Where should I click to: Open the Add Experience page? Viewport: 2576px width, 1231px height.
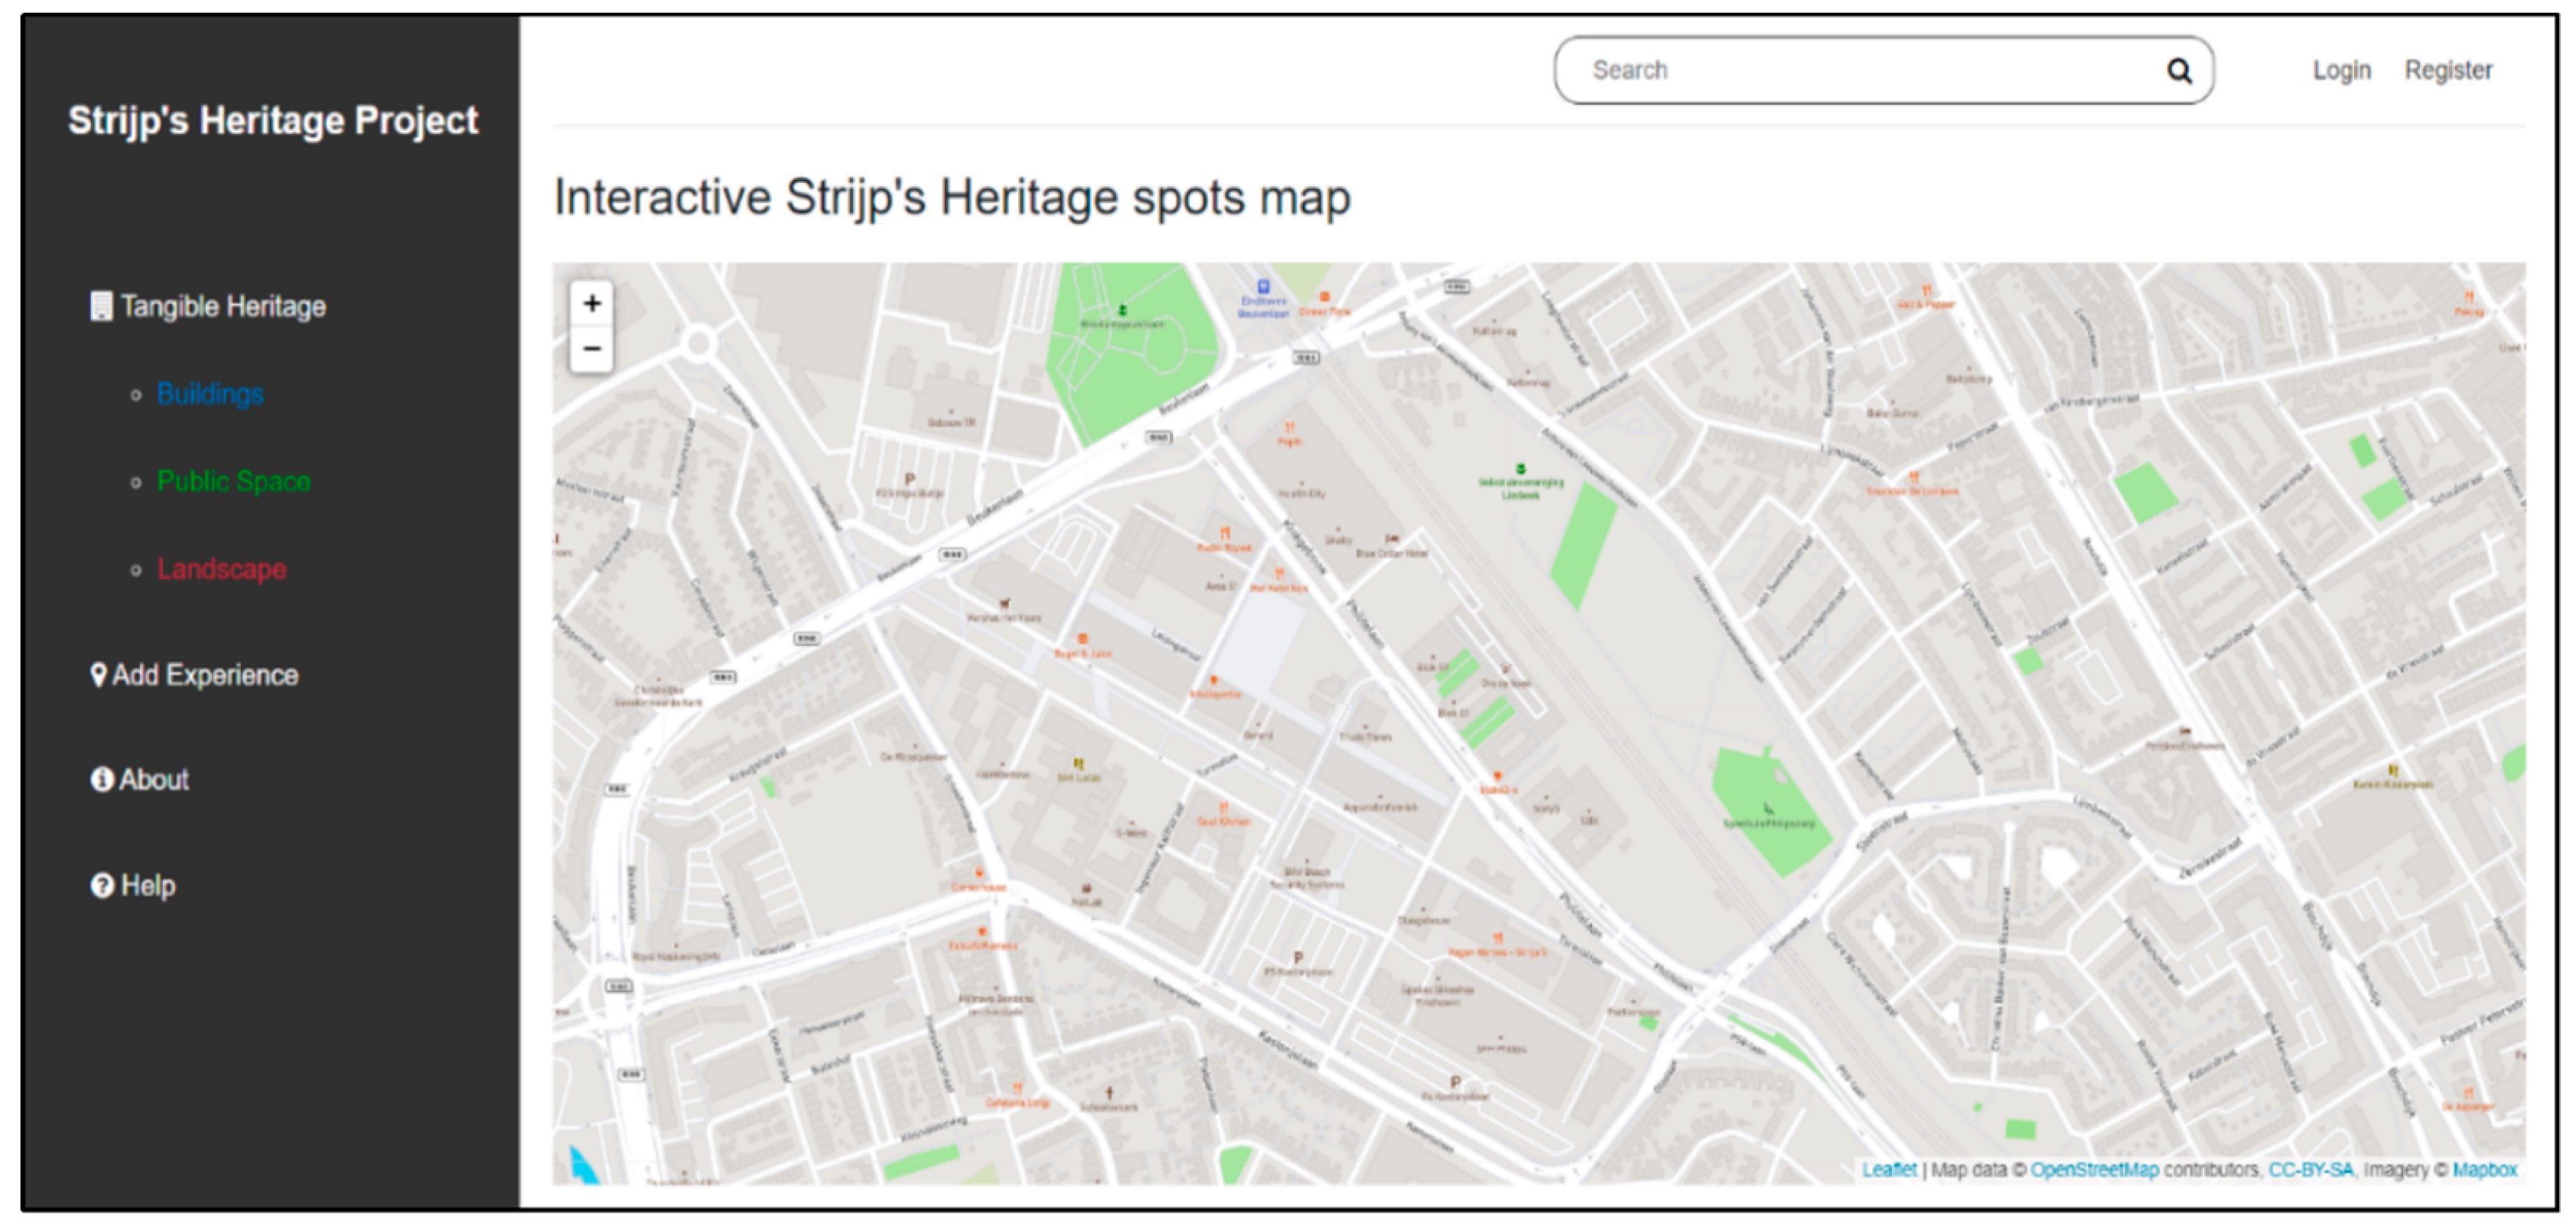click(205, 675)
